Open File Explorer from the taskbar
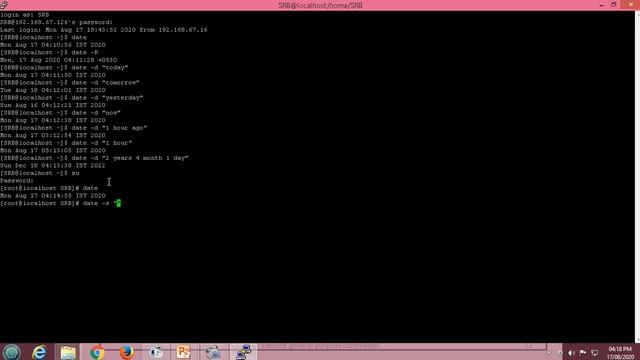 tap(68, 352)
